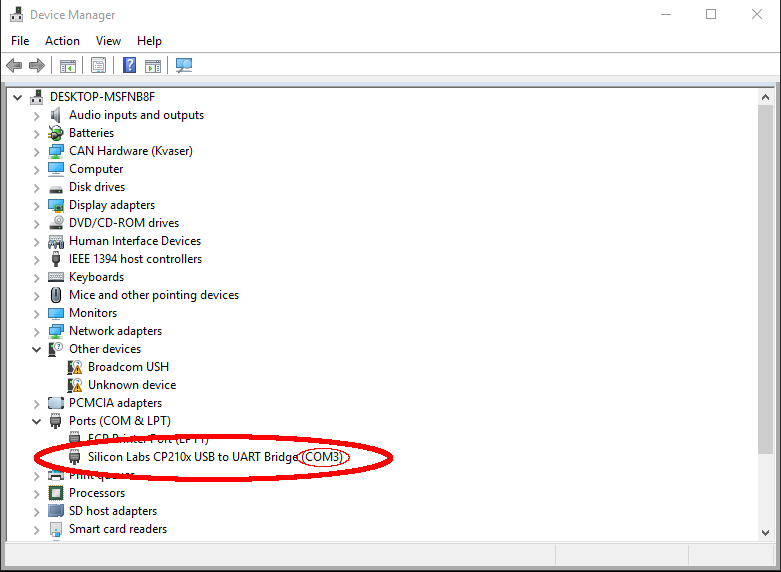Viewport: 781px width, 572px height.
Task: Click the vertical scrollbar thumb
Action: pyautogui.click(x=766, y=280)
